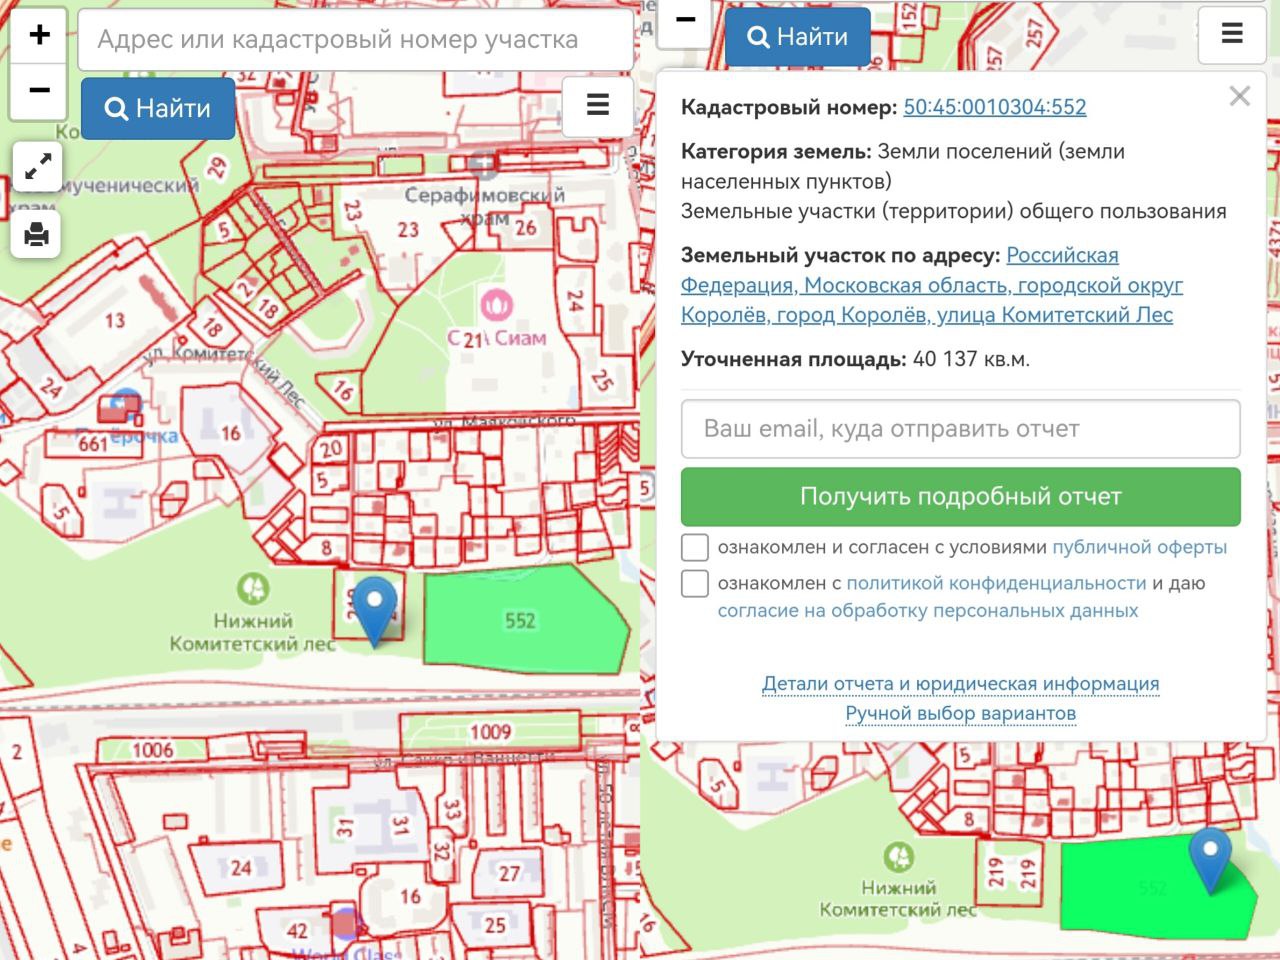Click the email input for report
The height and width of the screenshot is (960, 1280).
click(x=960, y=429)
